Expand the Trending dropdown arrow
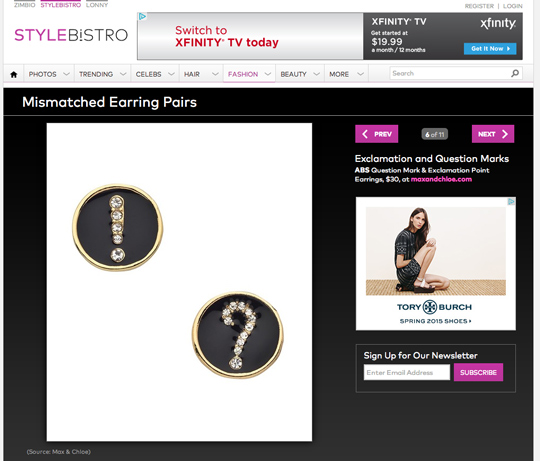The width and height of the screenshot is (540, 461). (123, 74)
